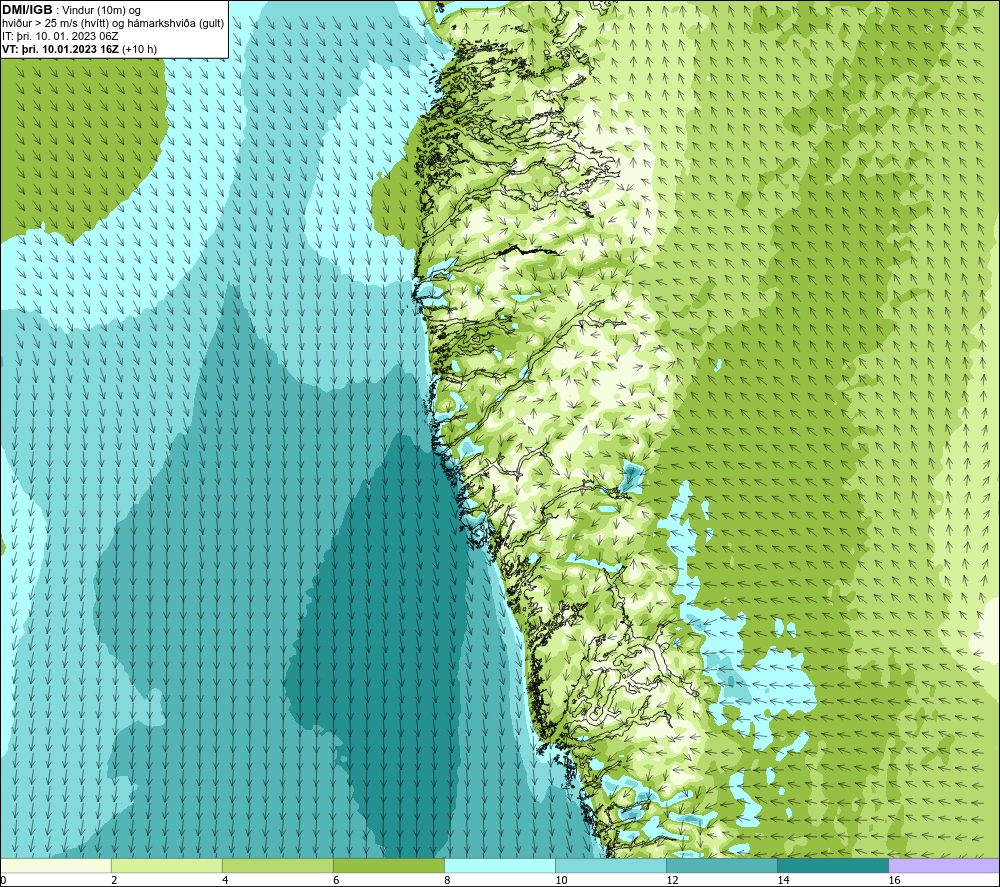Click the legend scale label "8"
1000x887 pixels.
point(447,881)
